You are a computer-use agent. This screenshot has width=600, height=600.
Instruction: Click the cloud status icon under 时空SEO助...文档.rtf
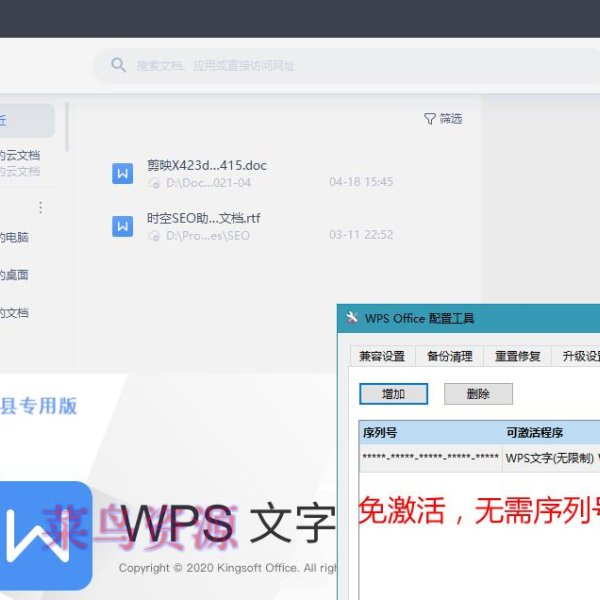(x=154, y=236)
